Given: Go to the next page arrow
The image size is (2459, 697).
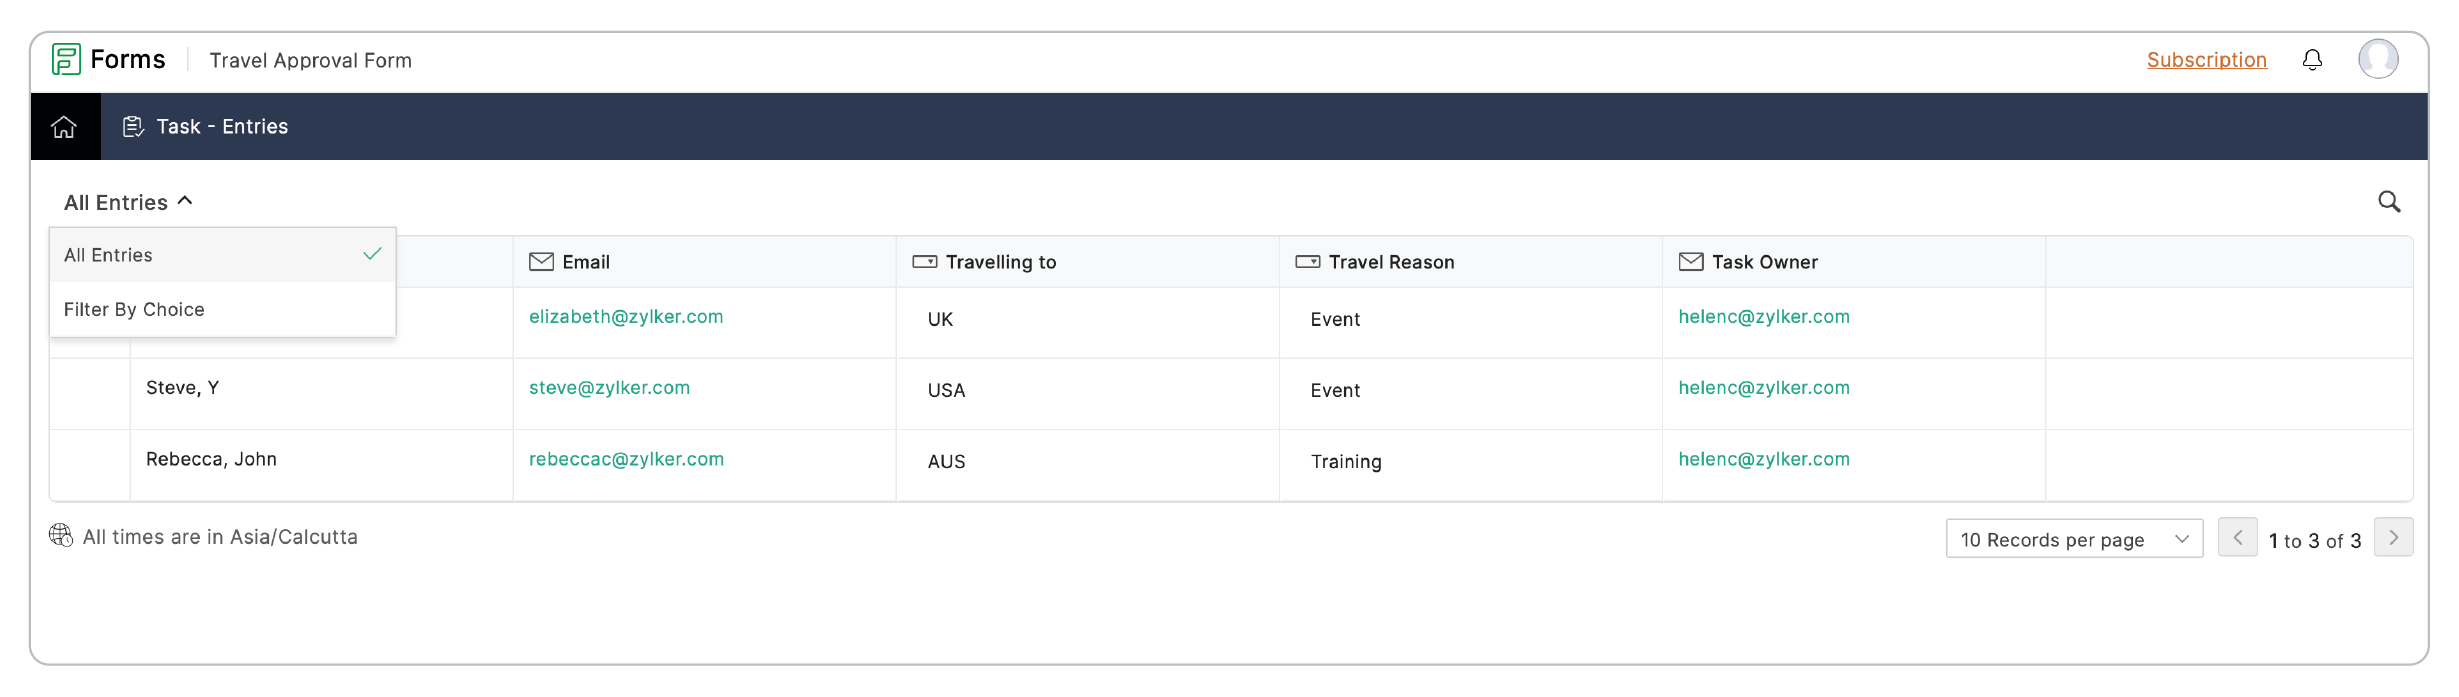Looking at the screenshot, I should pyautogui.click(x=2393, y=538).
